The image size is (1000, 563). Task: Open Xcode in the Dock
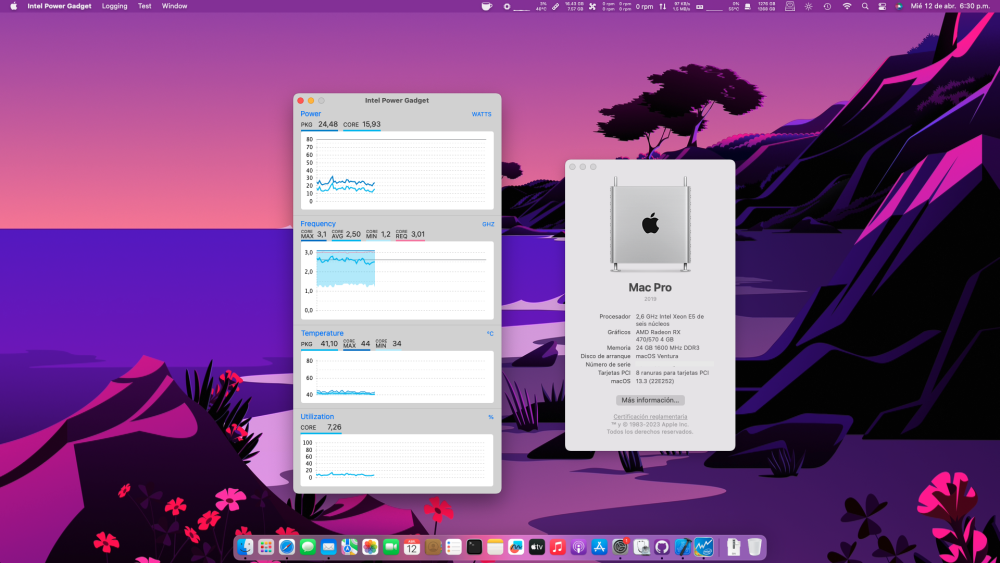click(x=682, y=547)
